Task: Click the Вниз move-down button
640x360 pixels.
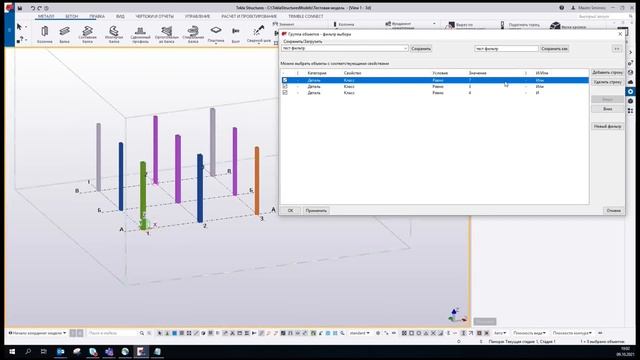Action: [607, 109]
